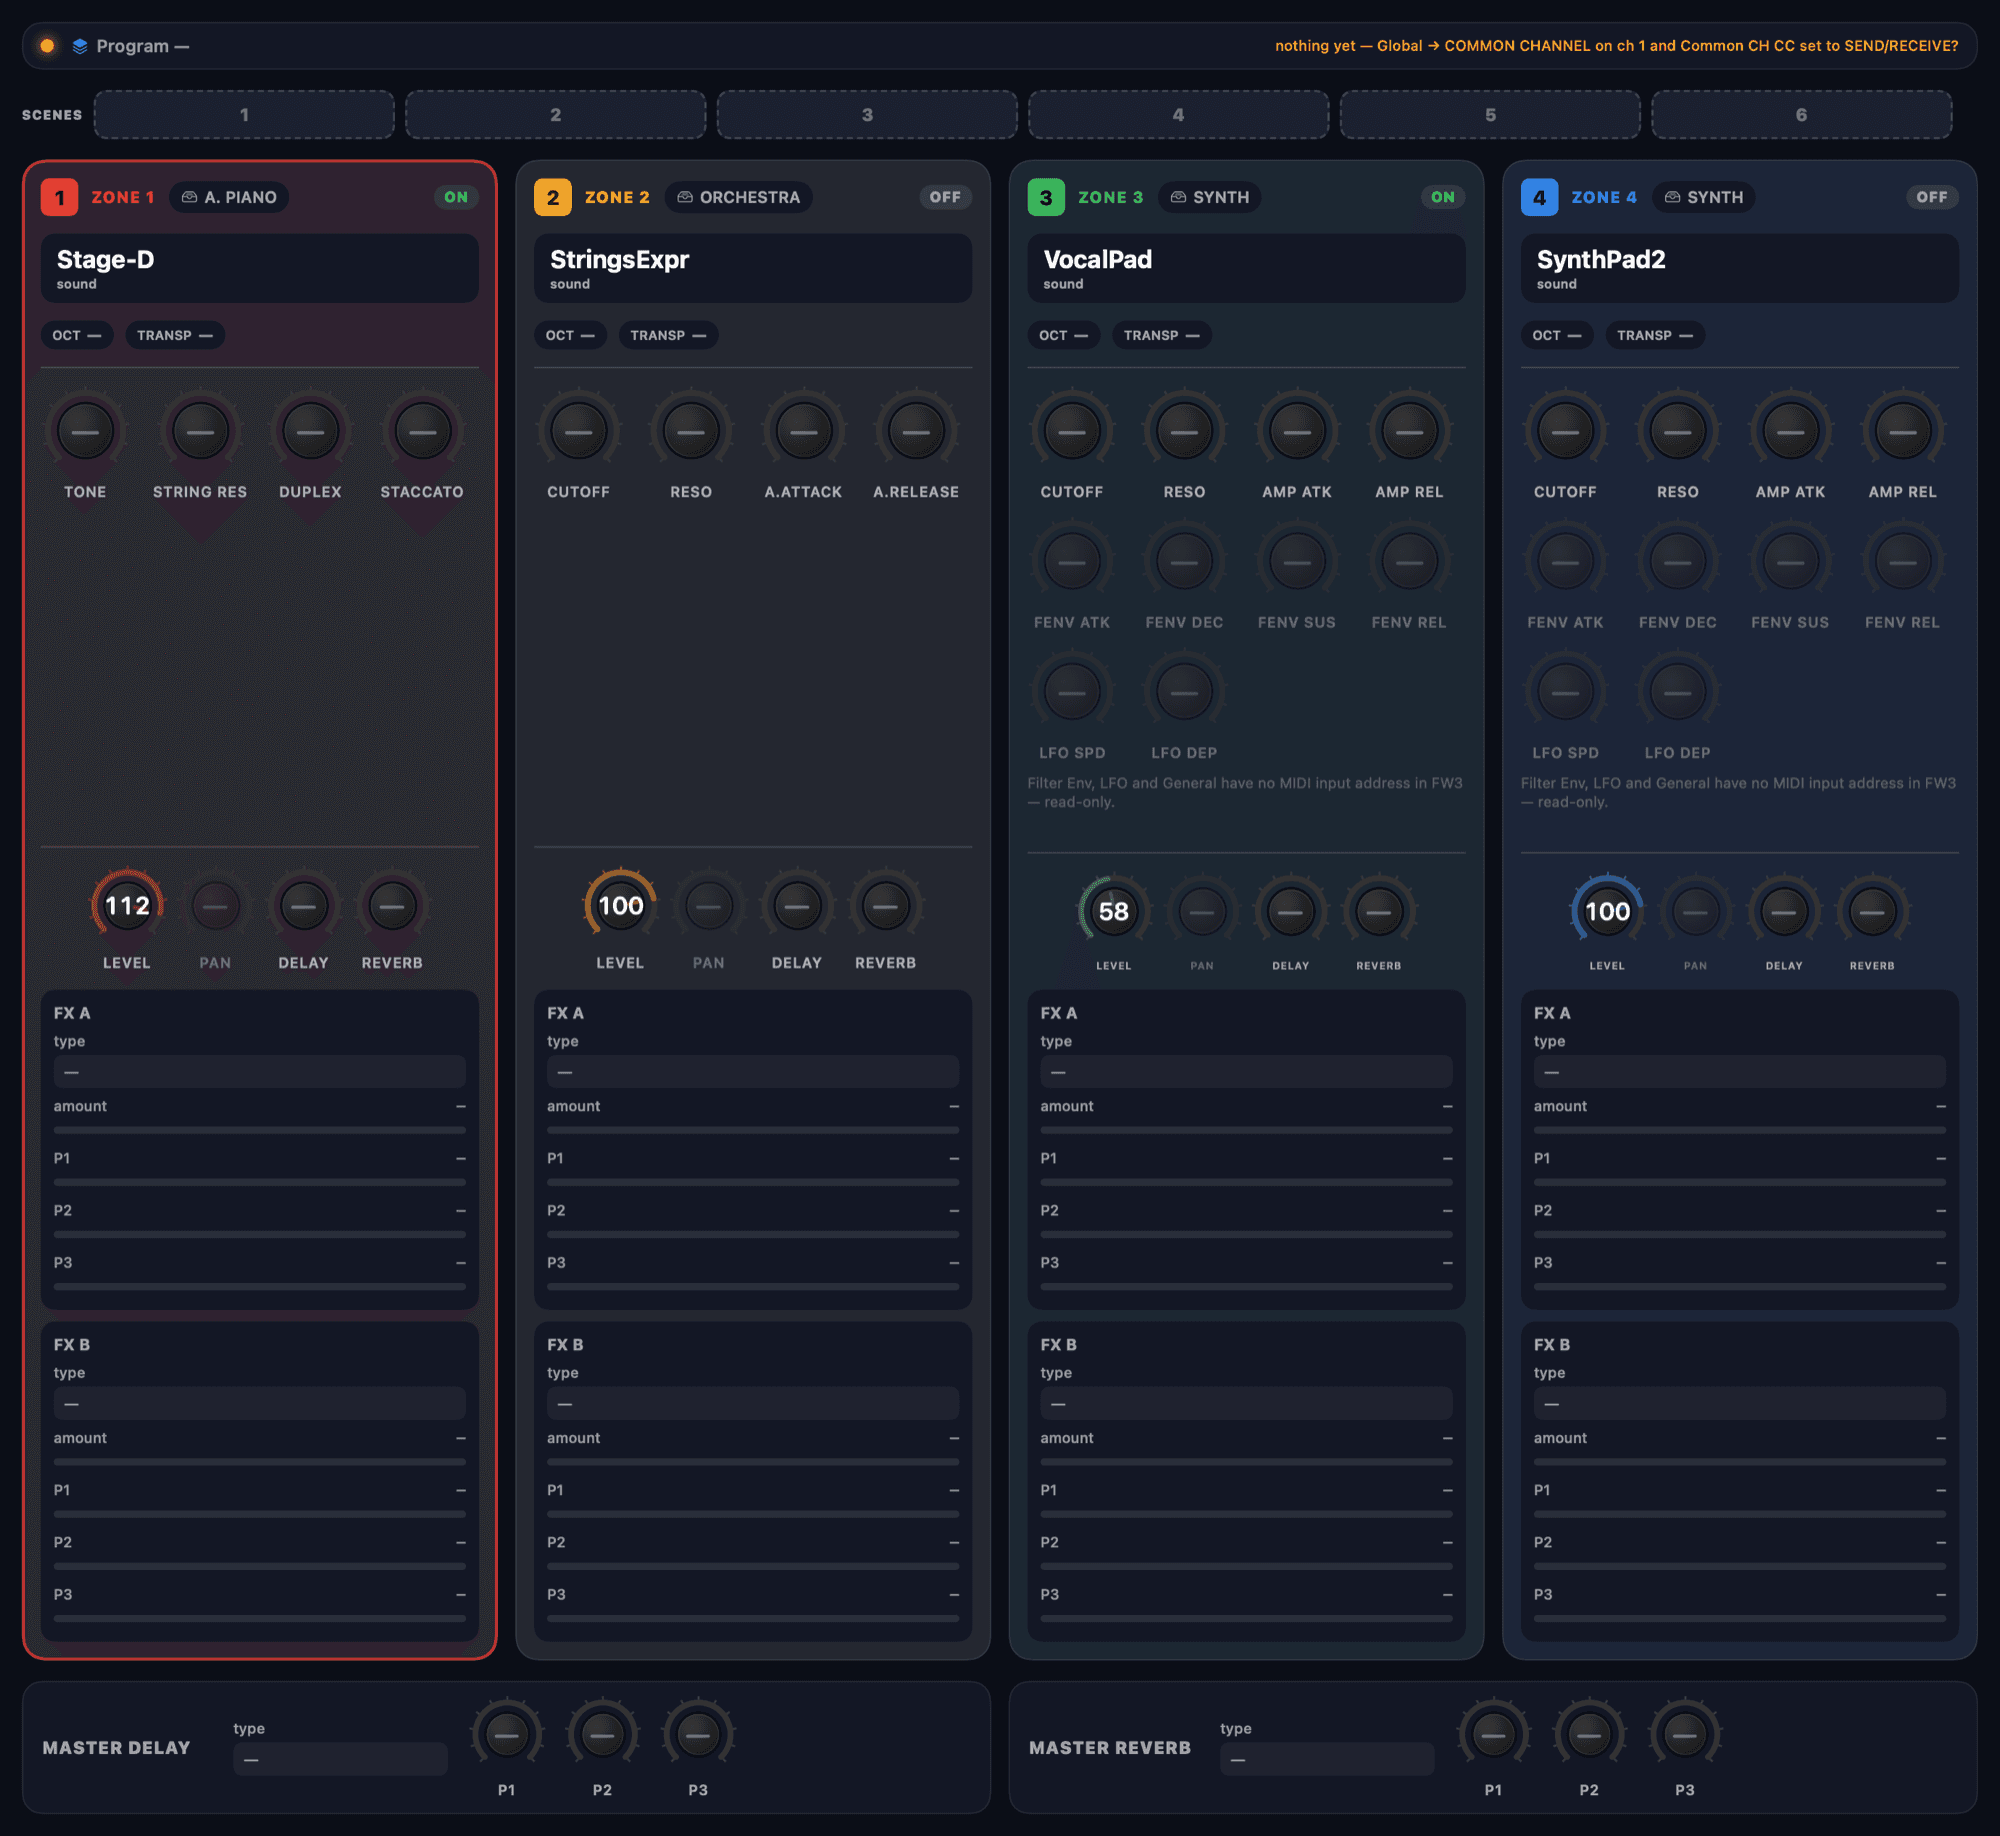2000x1836 pixels.
Task: Click Zone 3 LEVEL knob showing 58
Action: coord(1113,911)
